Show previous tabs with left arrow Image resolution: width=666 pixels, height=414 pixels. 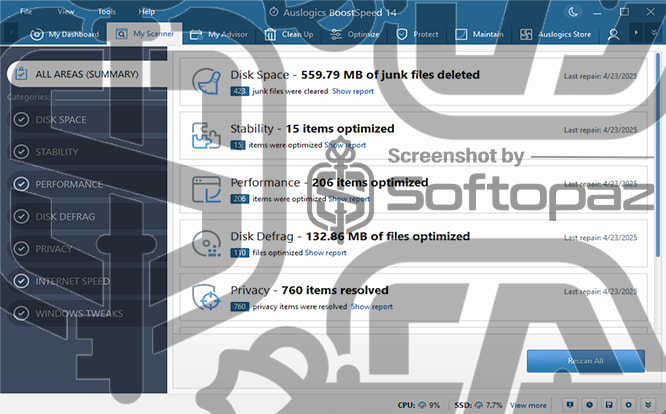coord(11,33)
